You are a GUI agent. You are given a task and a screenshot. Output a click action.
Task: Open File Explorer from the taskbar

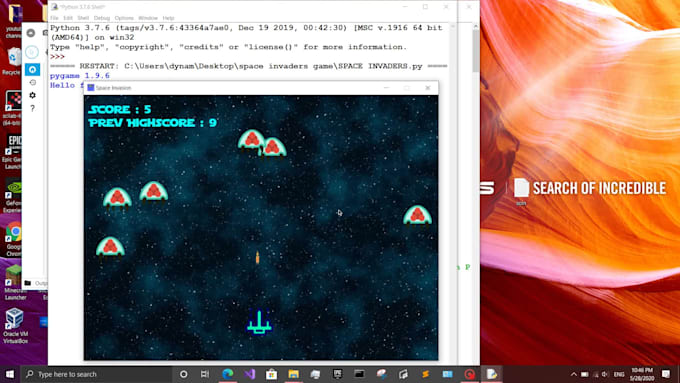pyautogui.click(x=294, y=374)
